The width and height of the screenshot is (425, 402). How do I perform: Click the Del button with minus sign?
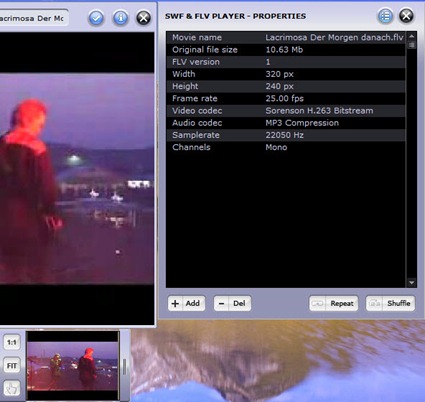click(x=232, y=303)
